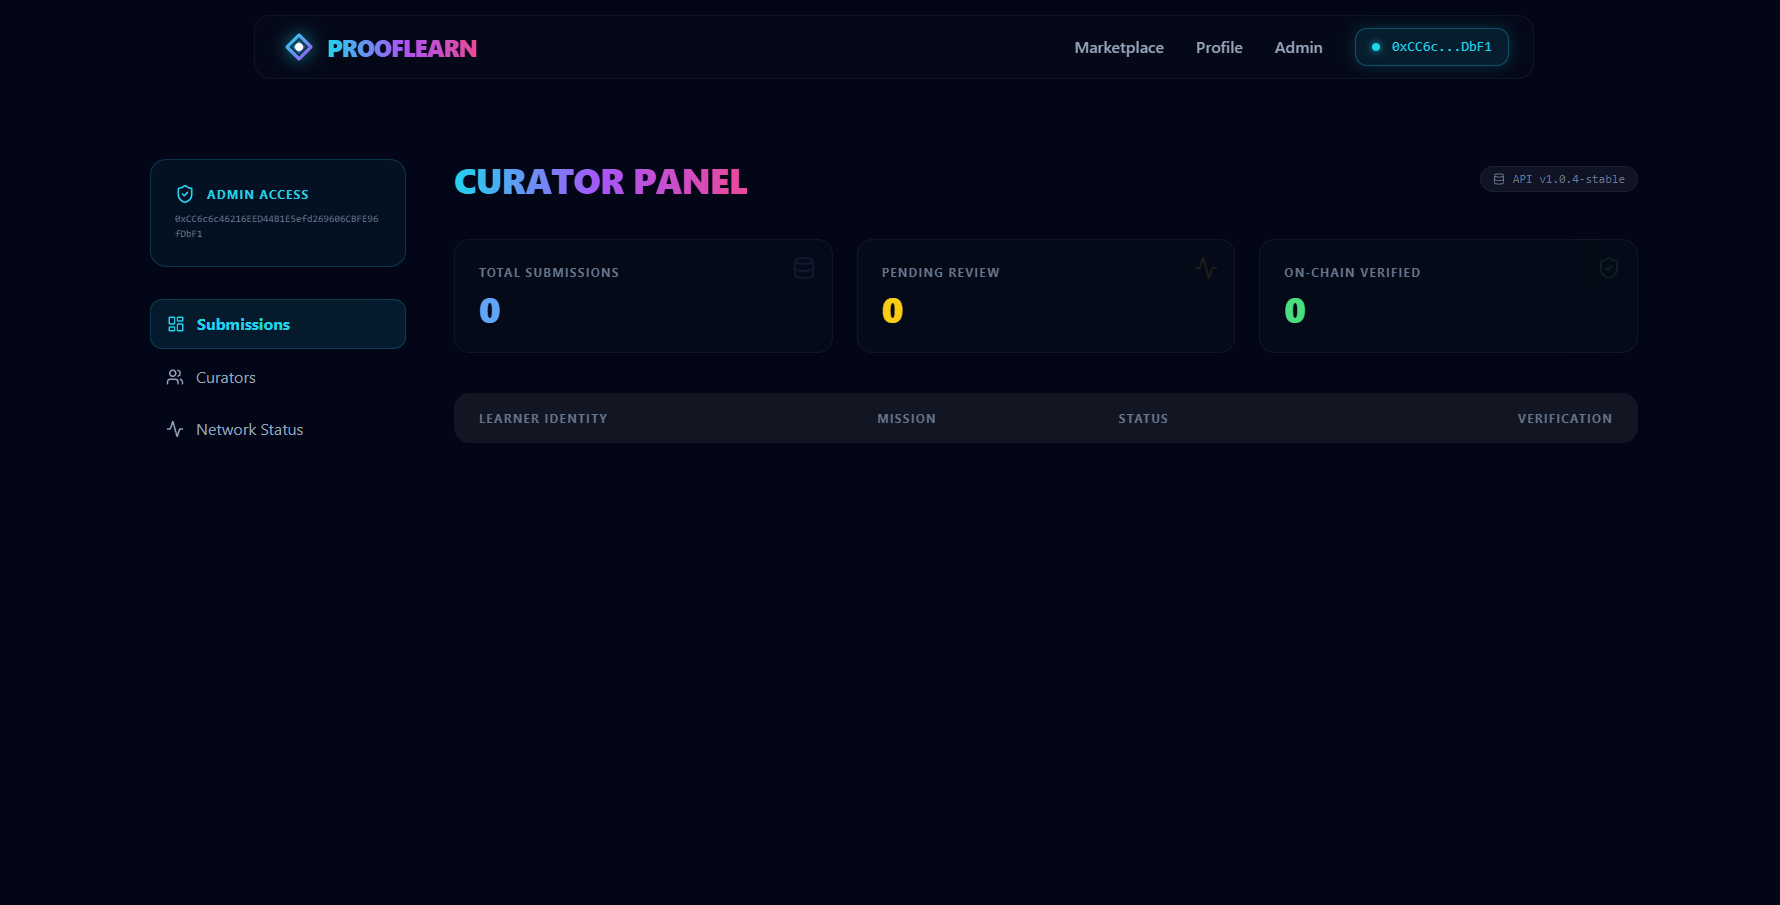Screen dimensions: 1780x905
Task: Click the Curators people icon
Action: pos(175,377)
